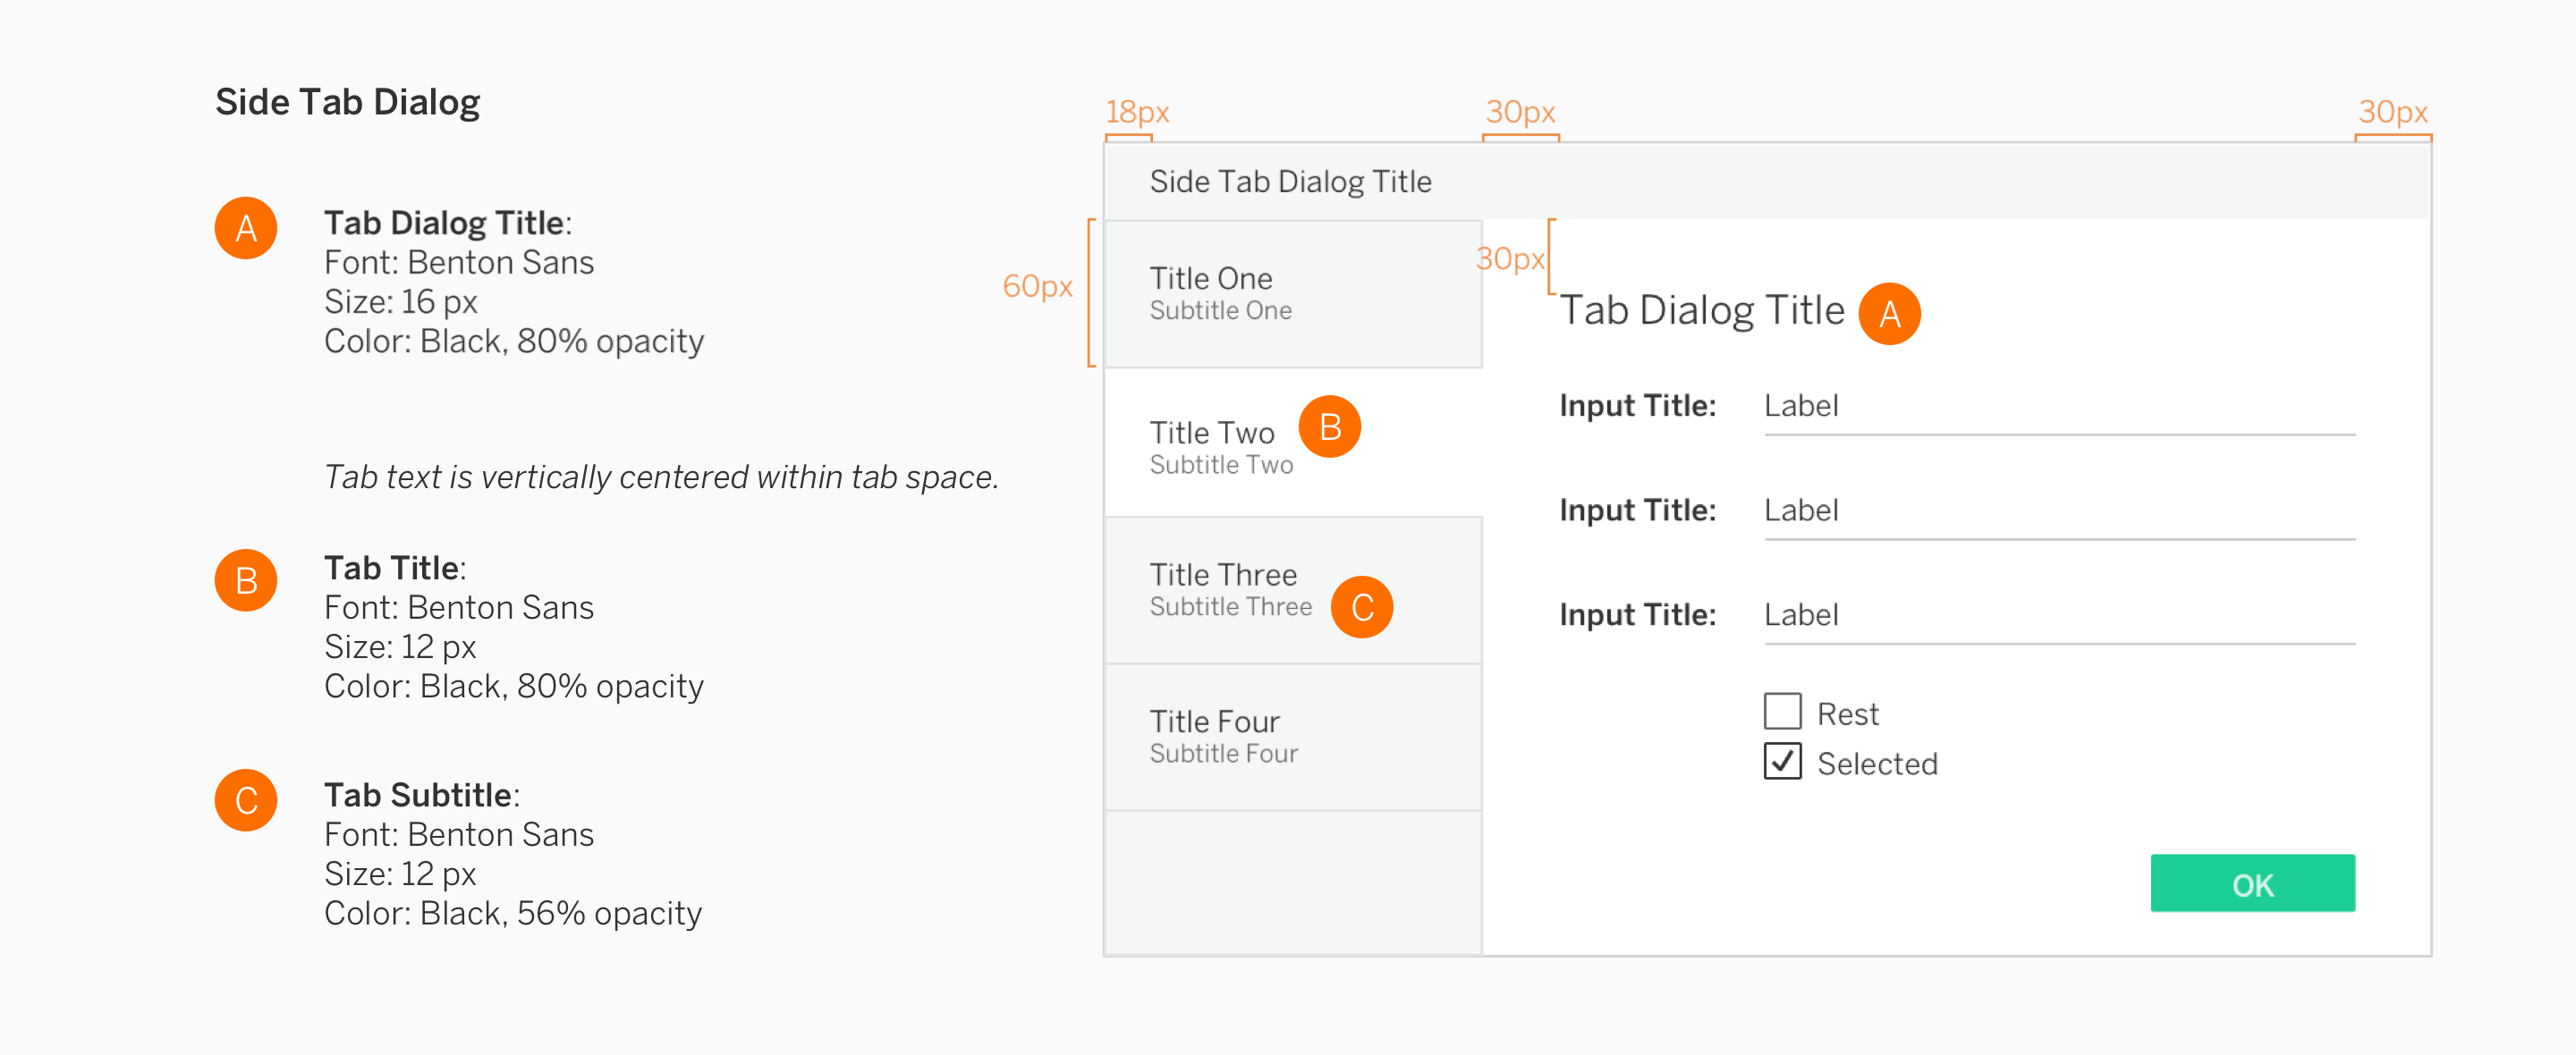The height and width of the screenshot is (1055, 2576).
Task: Click orange C badge in left legend
Action: click(246, 800)
